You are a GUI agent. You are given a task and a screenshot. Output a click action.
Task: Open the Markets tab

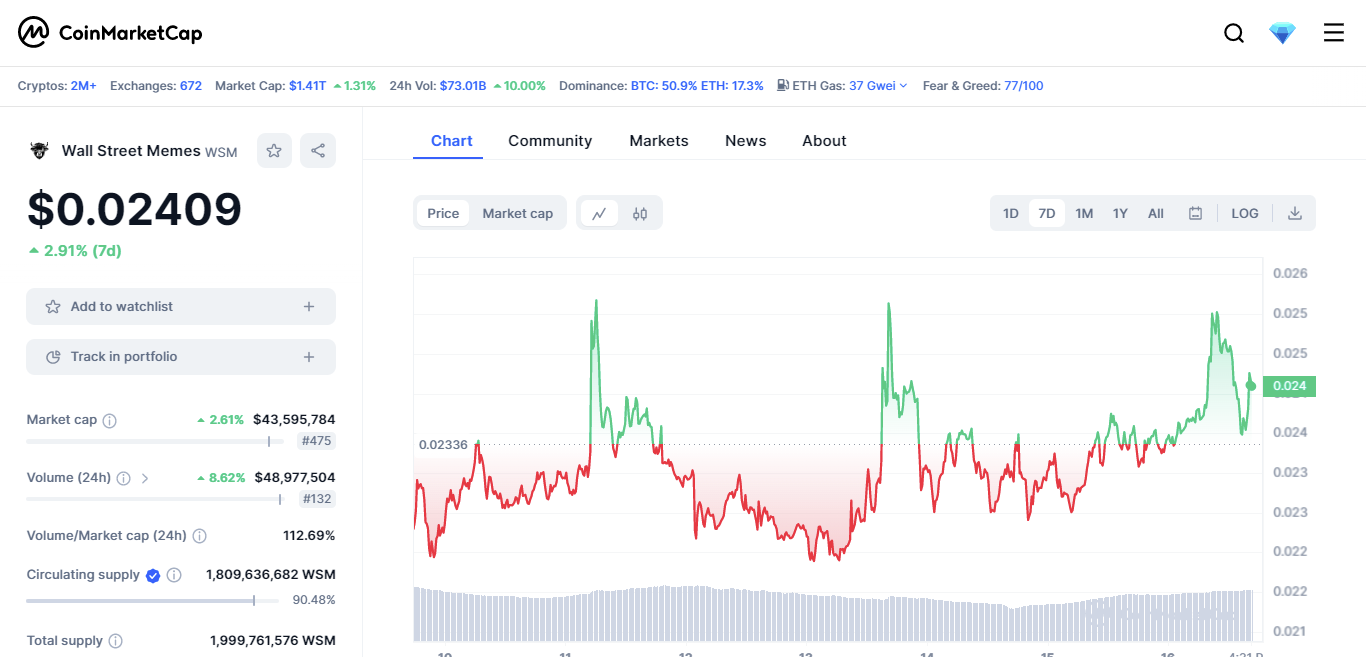tap(659, 141)
